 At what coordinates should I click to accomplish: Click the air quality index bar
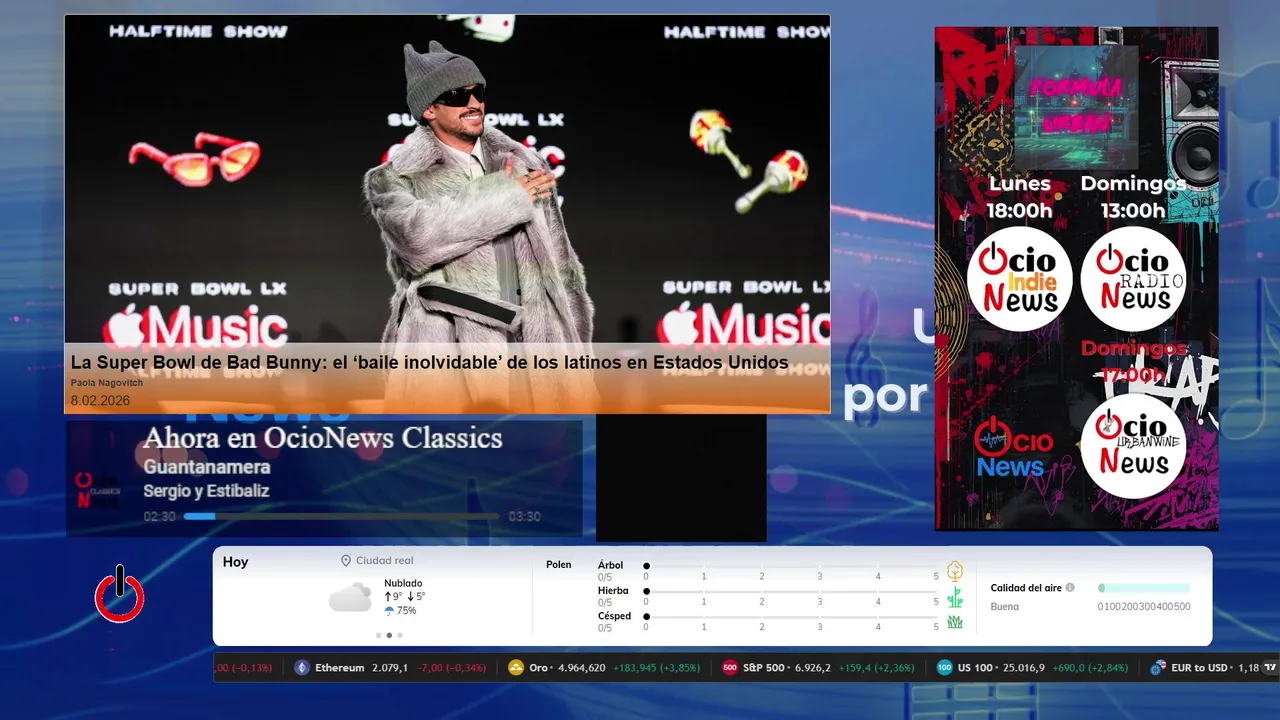coord(1144,588)
